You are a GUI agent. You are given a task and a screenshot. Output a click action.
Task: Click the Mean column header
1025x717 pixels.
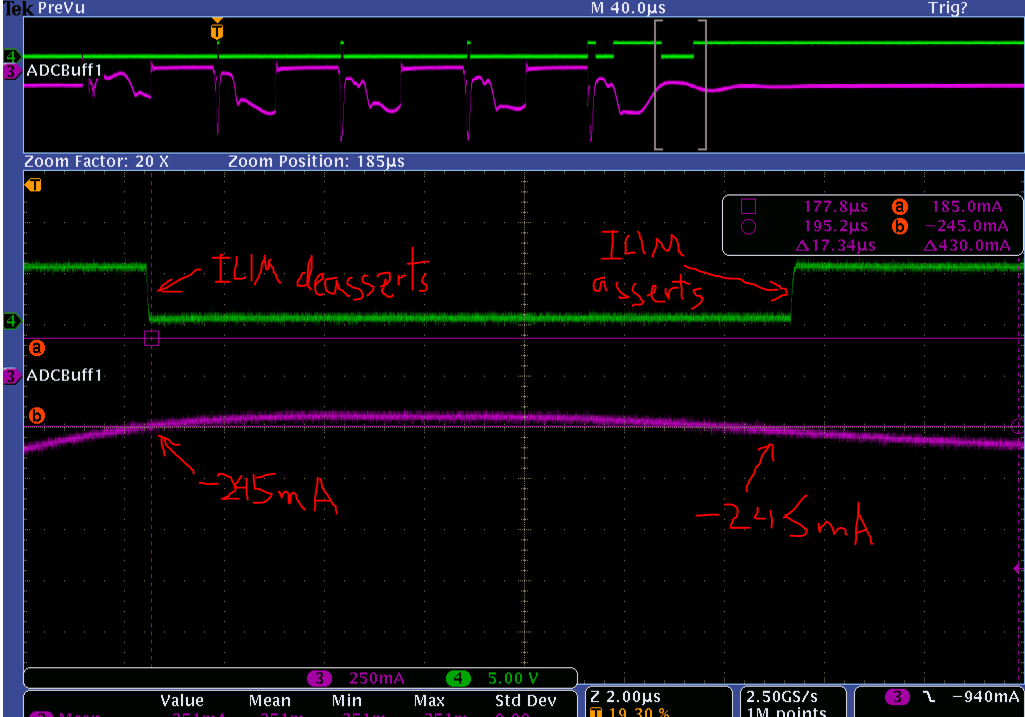pos(269,701)
